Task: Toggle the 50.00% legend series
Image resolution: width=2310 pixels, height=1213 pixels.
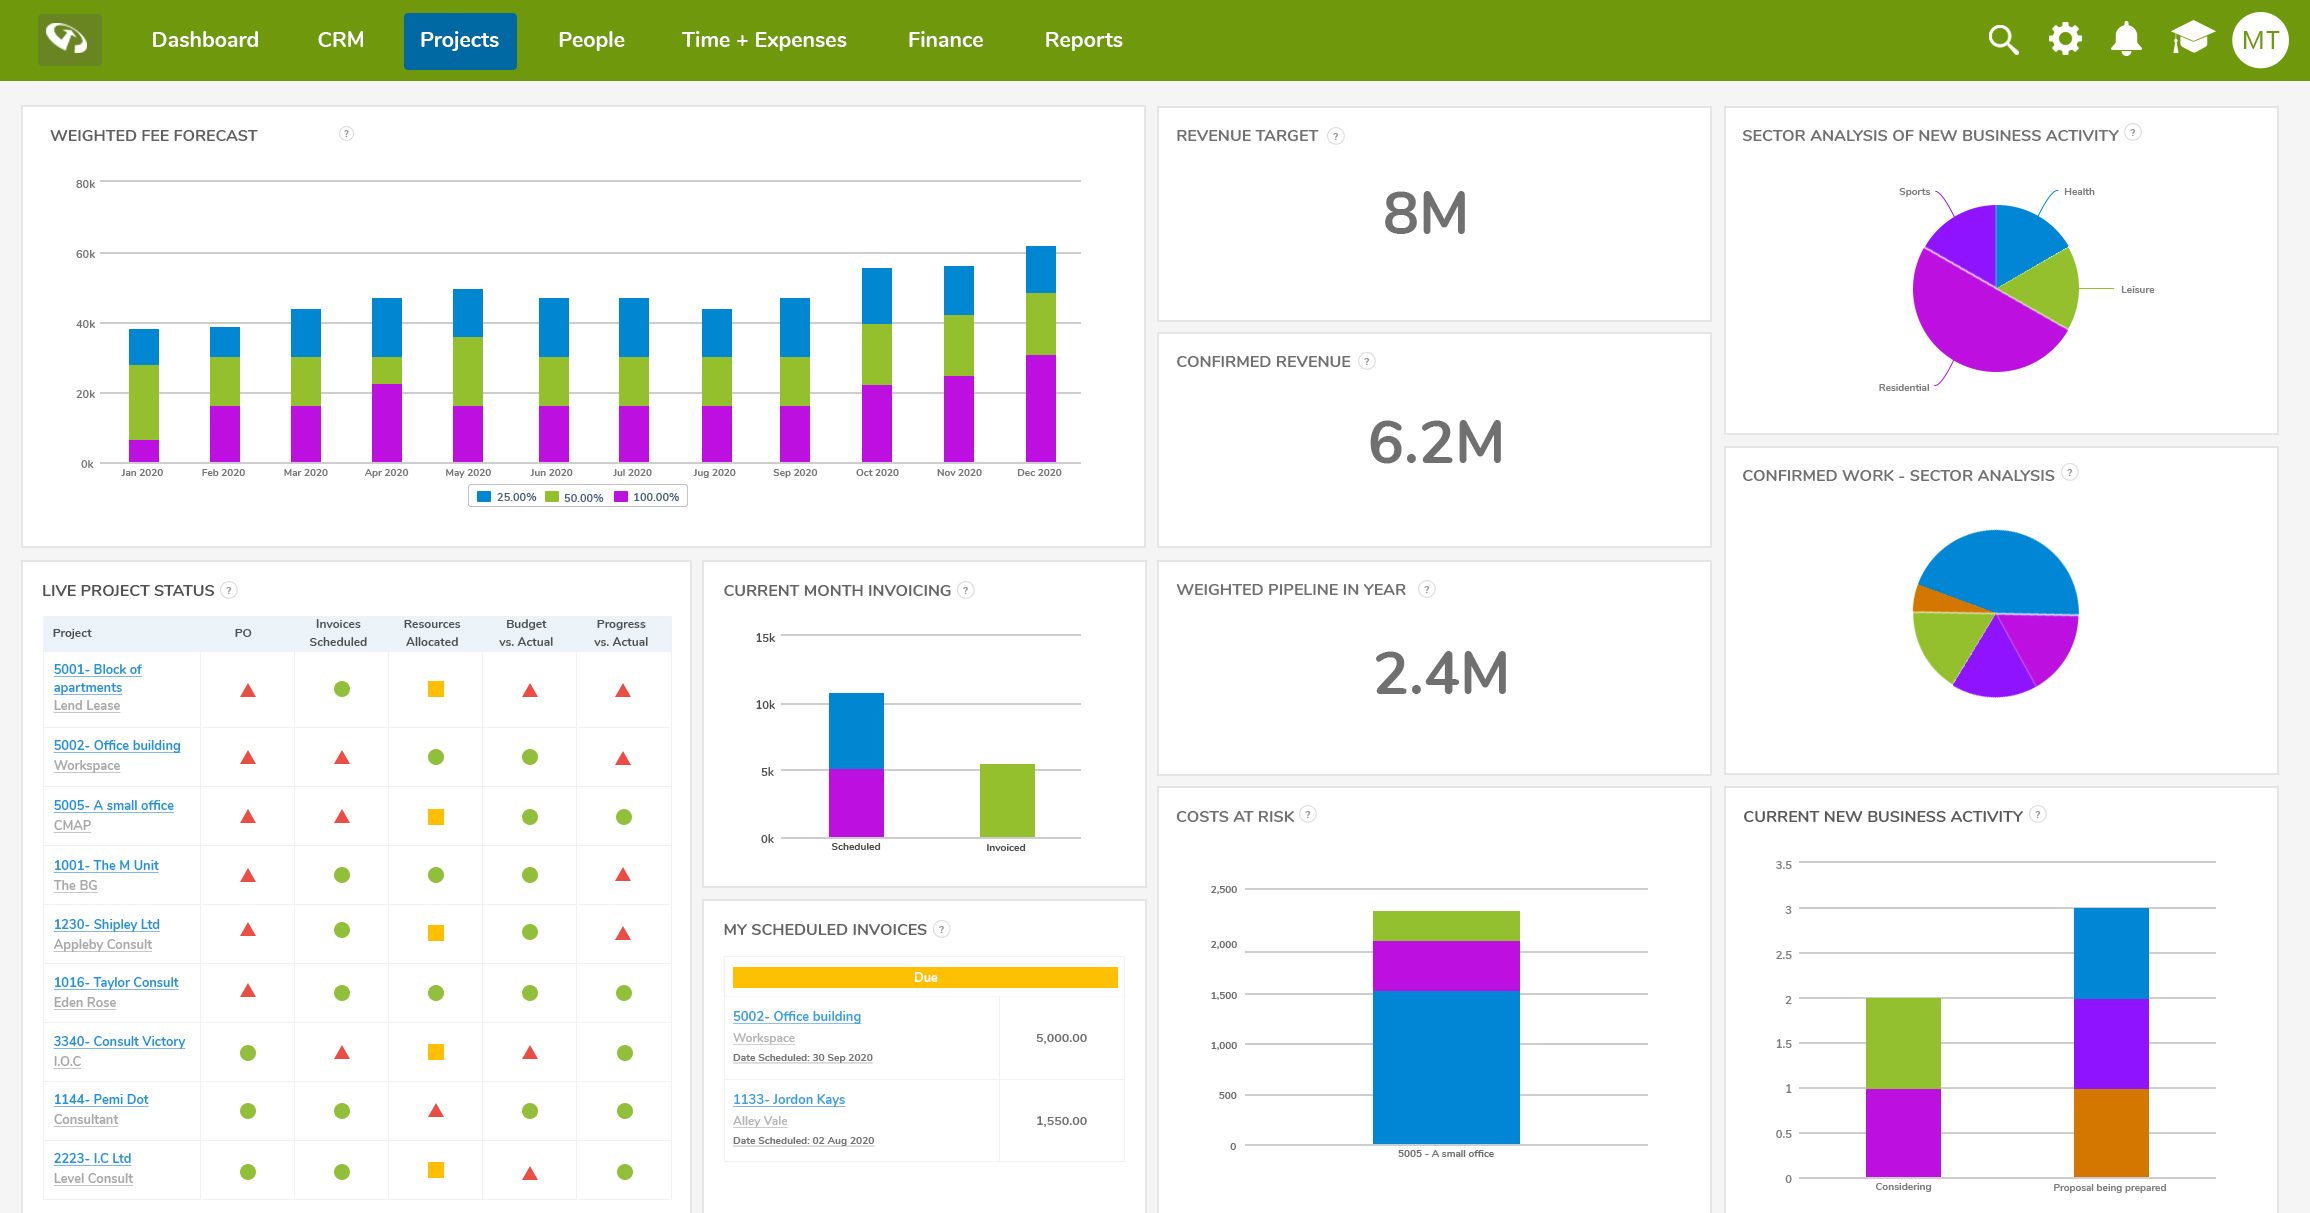Action: 575,497
